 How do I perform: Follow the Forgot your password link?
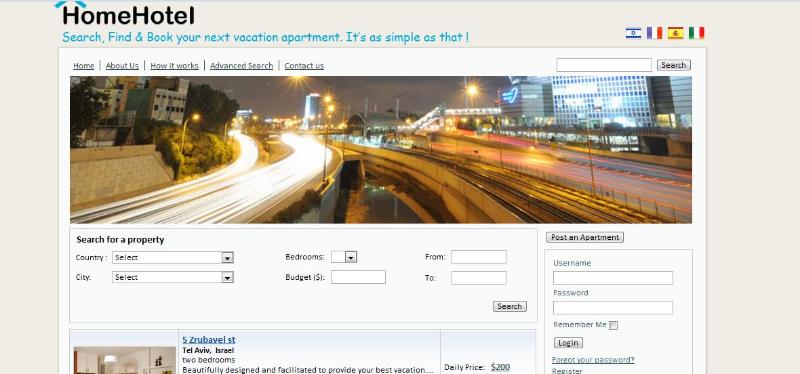[x=593, y=360]
